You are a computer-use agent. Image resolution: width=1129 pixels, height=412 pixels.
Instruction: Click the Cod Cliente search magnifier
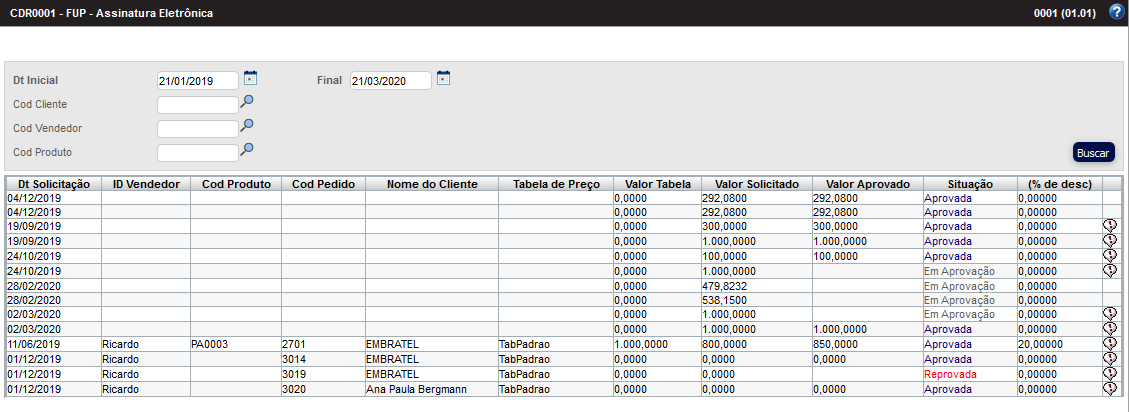coord(247,102)
